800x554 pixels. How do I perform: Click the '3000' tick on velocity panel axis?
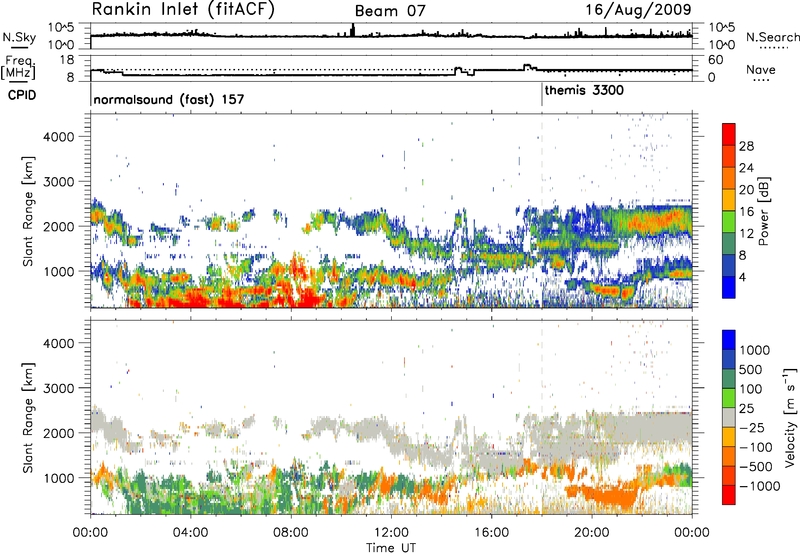pos(59,388)
